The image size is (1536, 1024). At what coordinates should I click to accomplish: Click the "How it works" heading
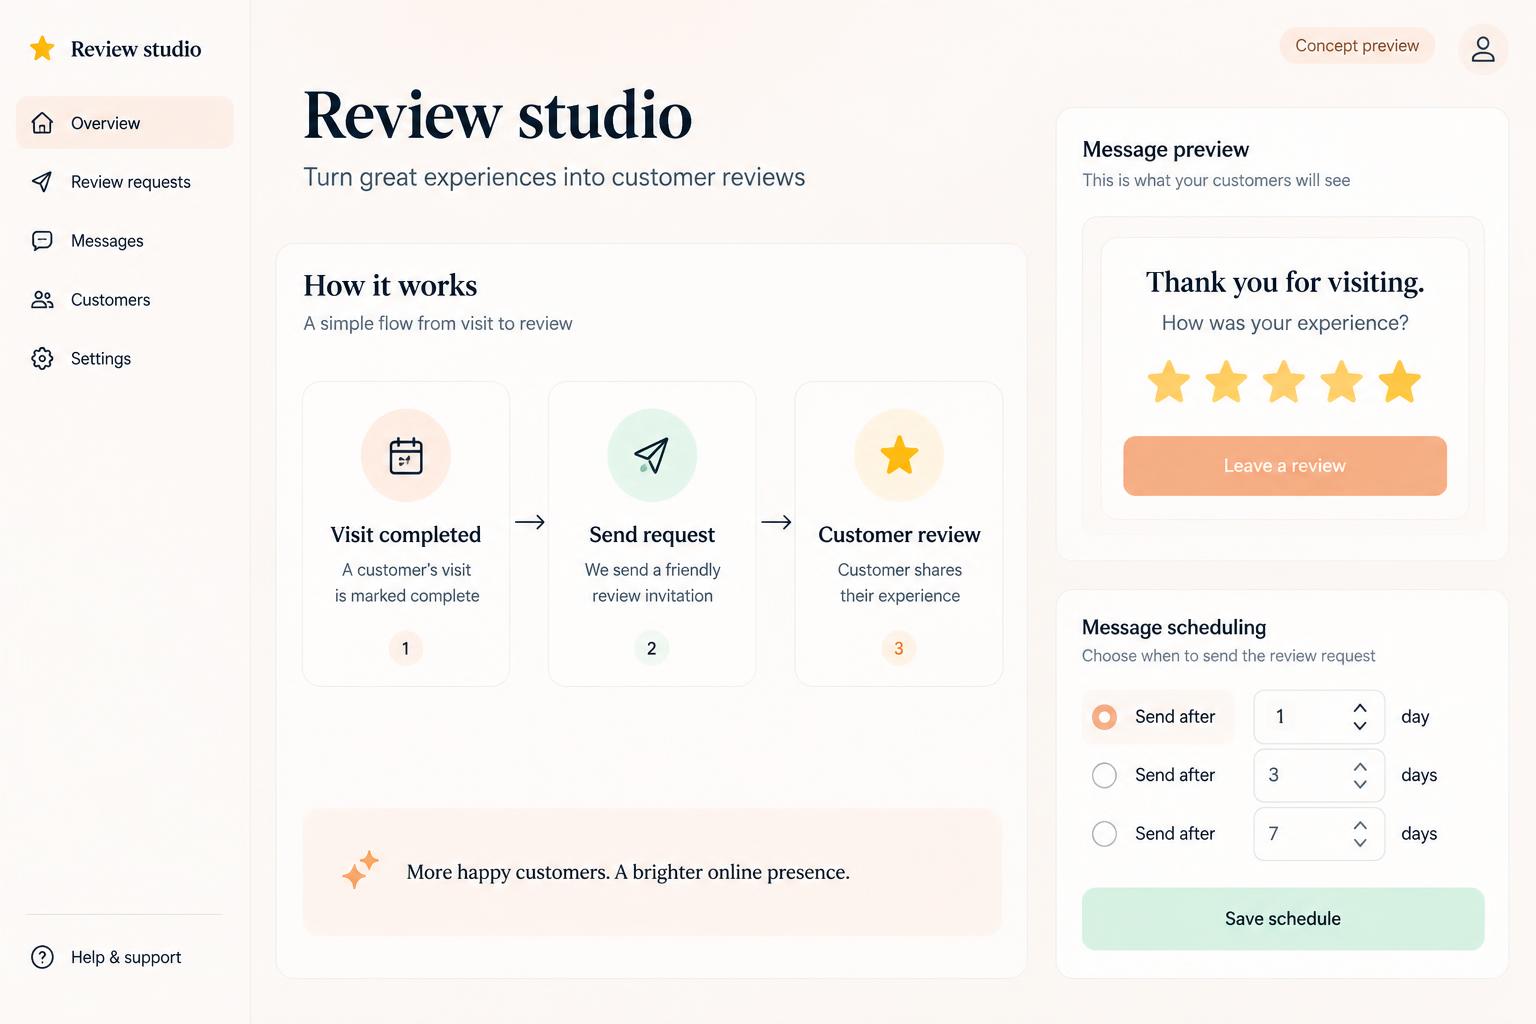[x=390, y=286]
